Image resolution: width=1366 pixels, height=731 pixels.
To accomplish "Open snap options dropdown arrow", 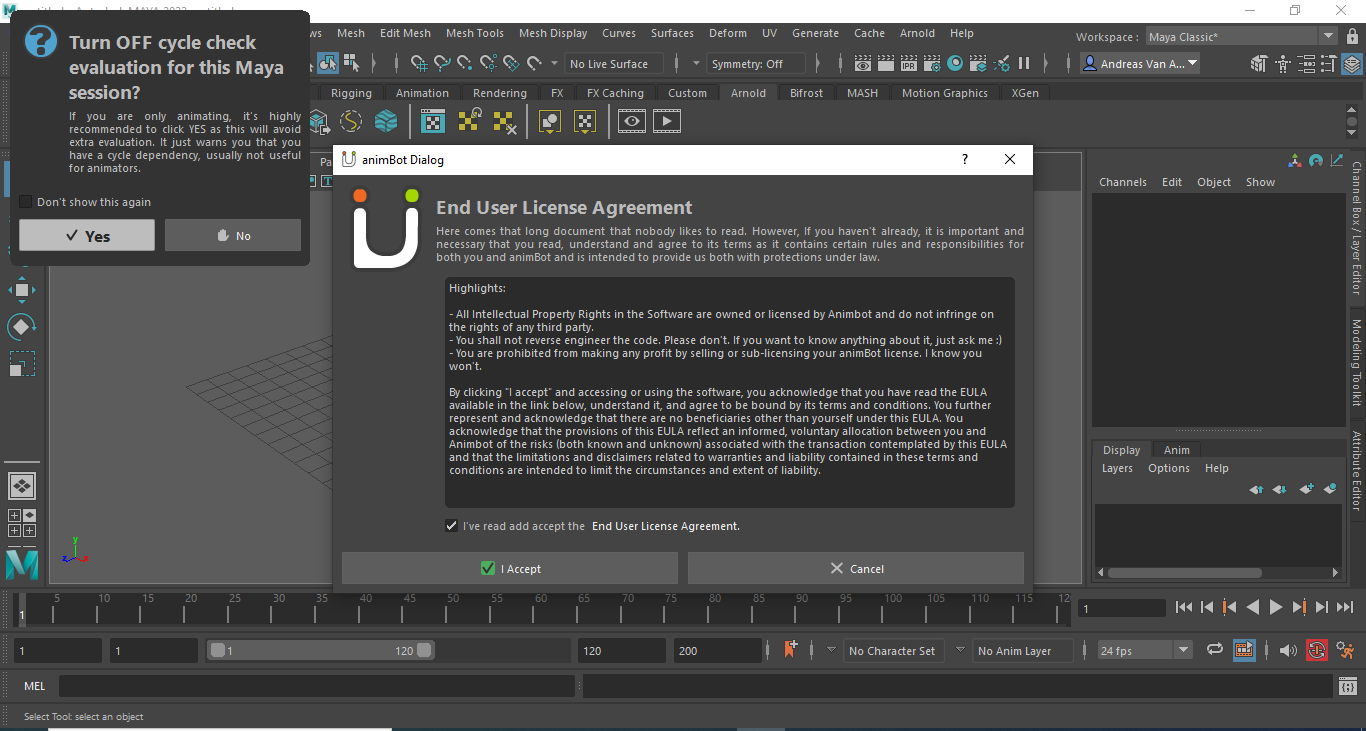I will [x=555, y=63].
